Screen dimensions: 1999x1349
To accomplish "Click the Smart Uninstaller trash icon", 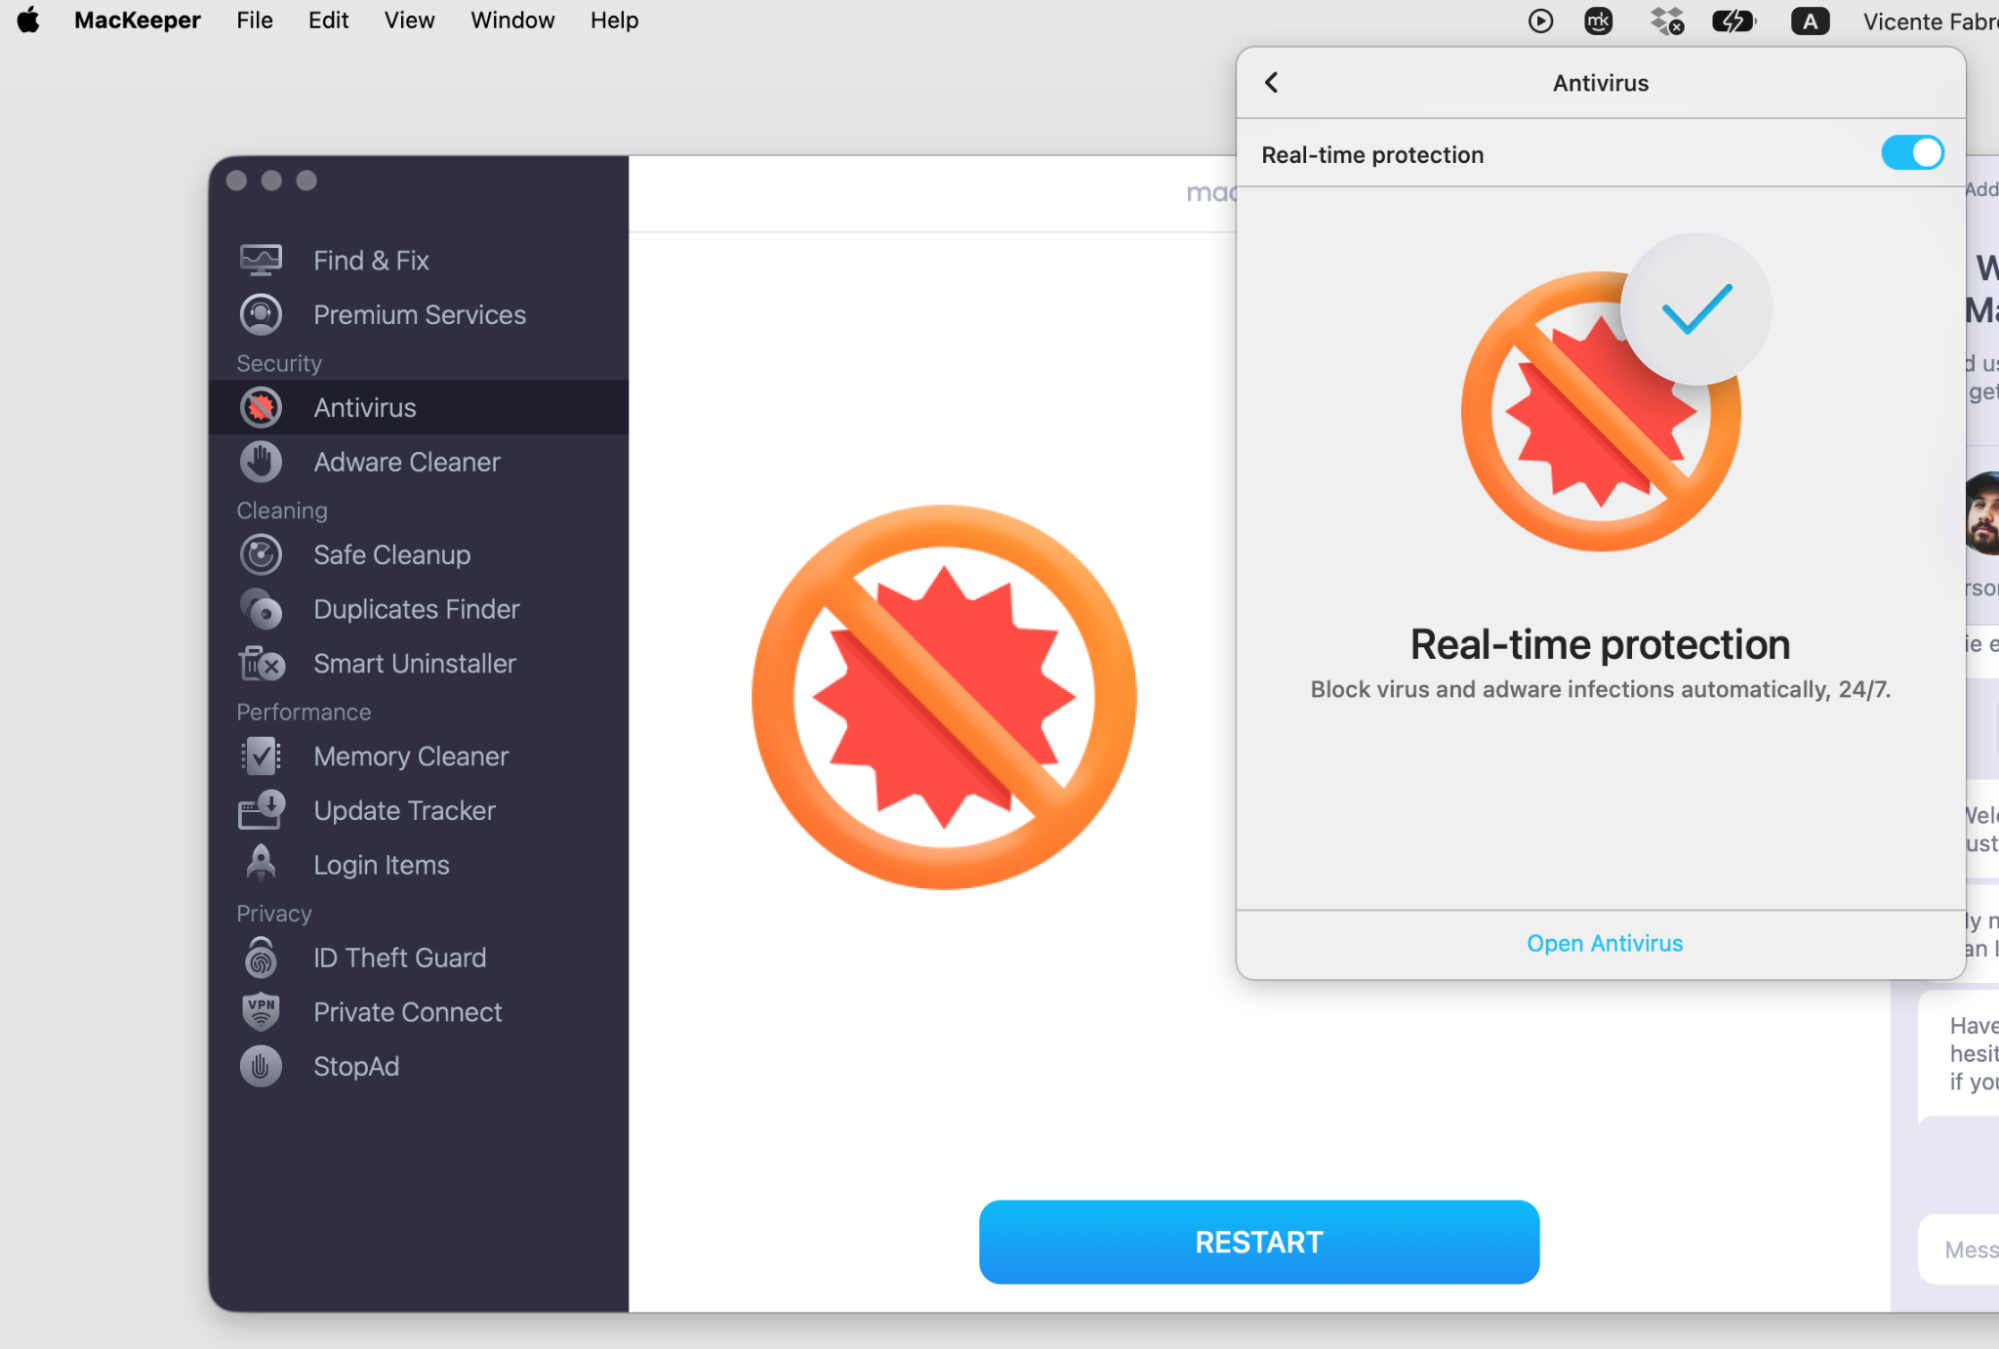I will pyautogui.click(x=261, y=663).
